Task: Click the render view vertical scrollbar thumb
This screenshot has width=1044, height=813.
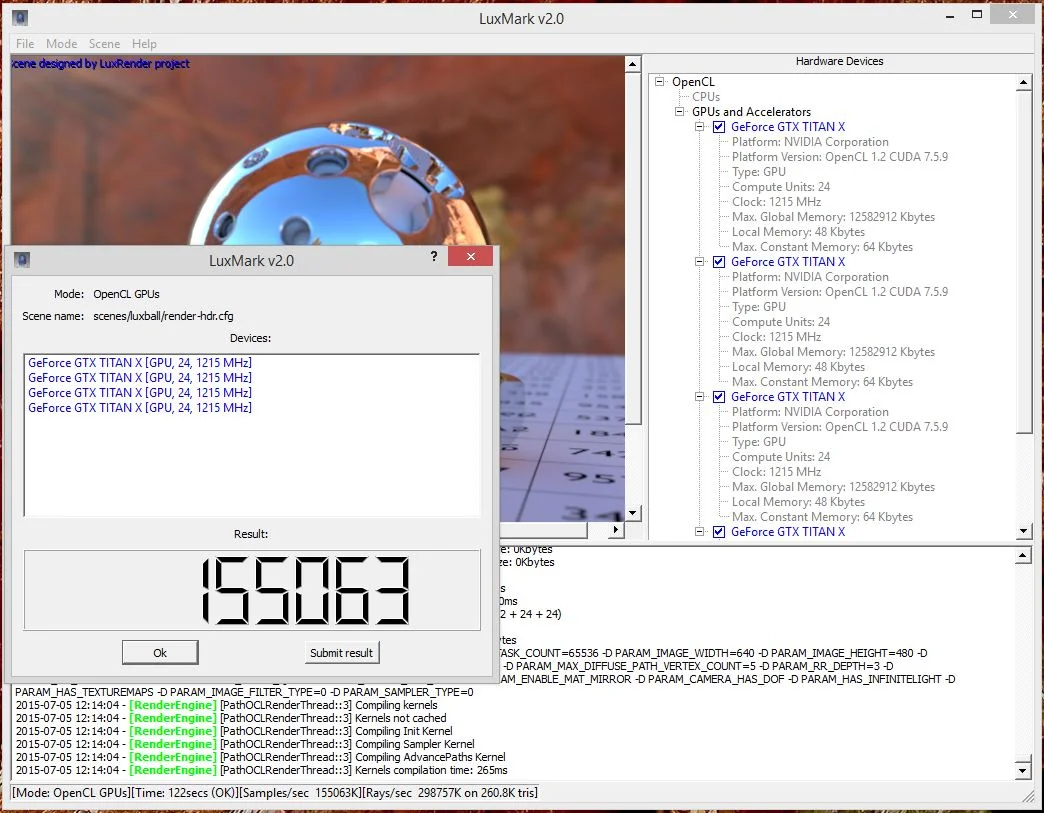Action: [x=633, y=248]
